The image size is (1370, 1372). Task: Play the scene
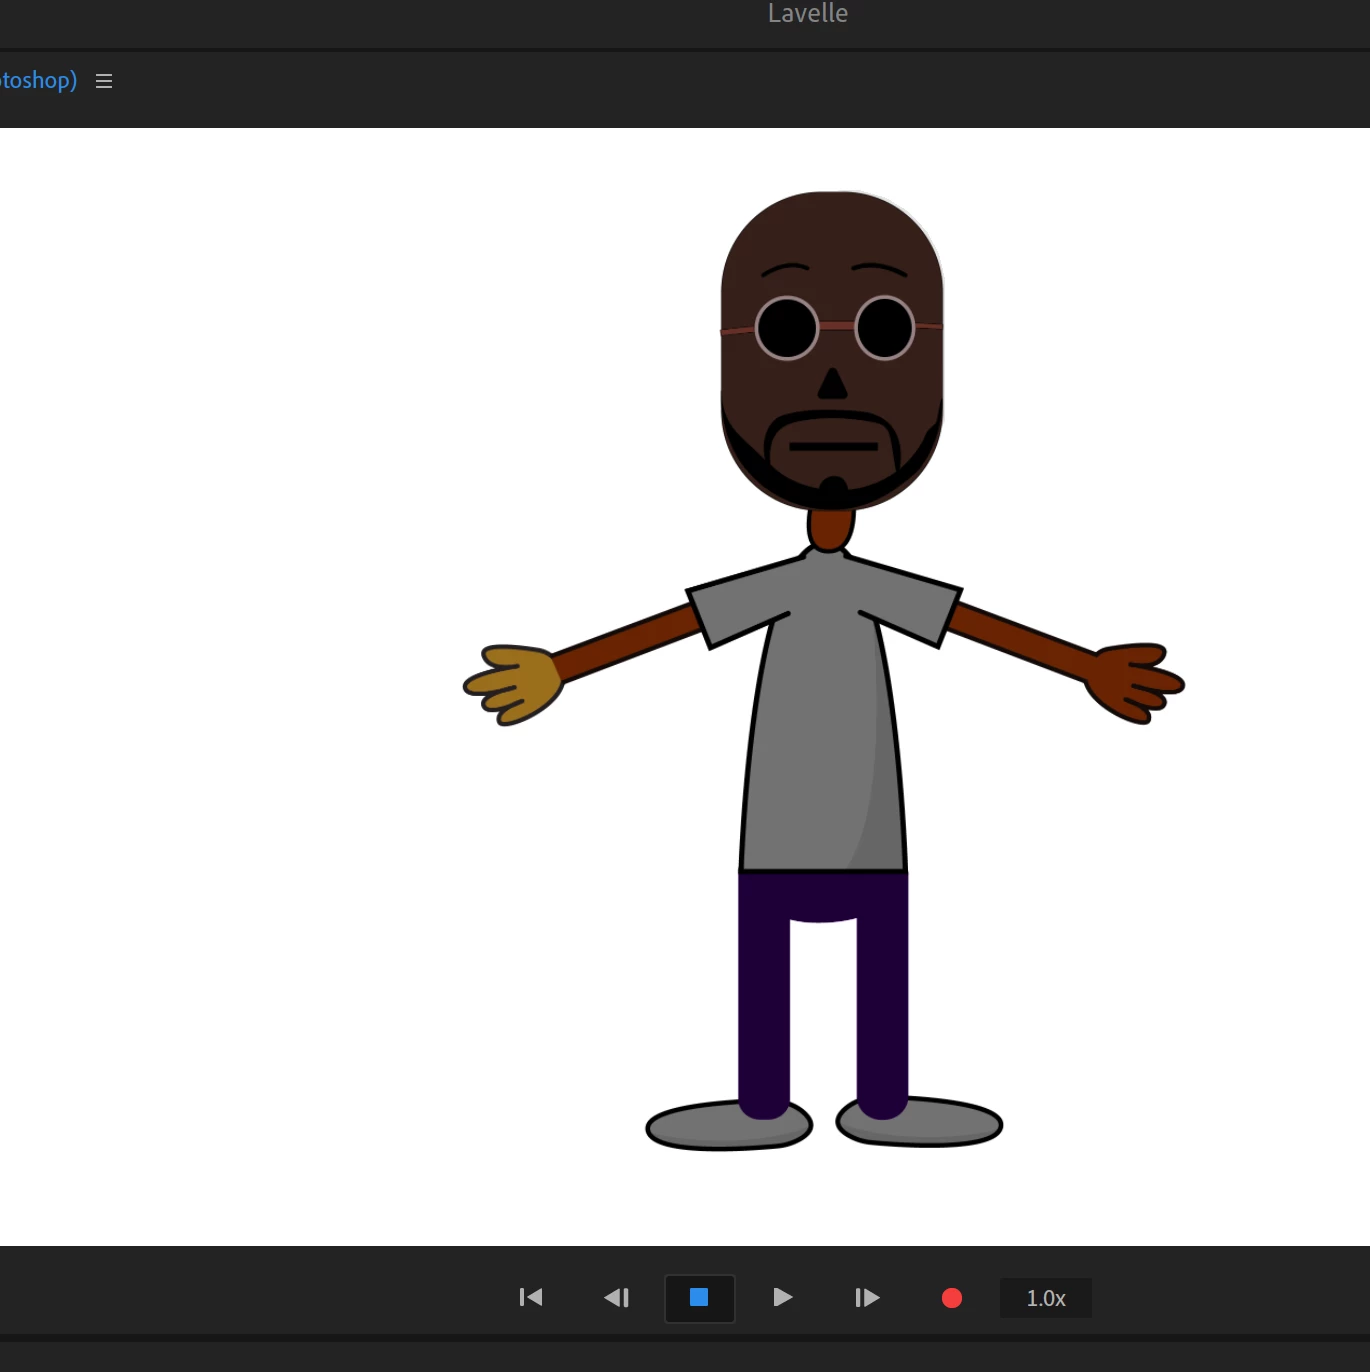pos(783,1297)
